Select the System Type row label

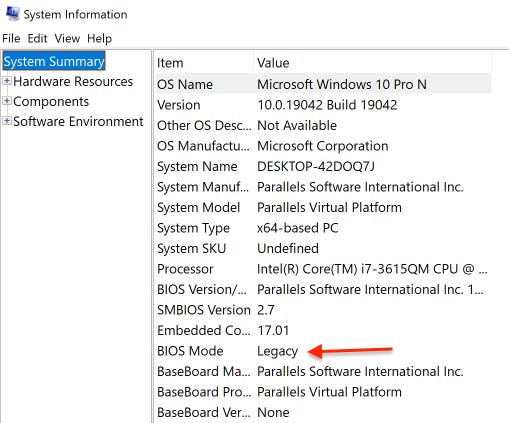(x=194, y=228)
